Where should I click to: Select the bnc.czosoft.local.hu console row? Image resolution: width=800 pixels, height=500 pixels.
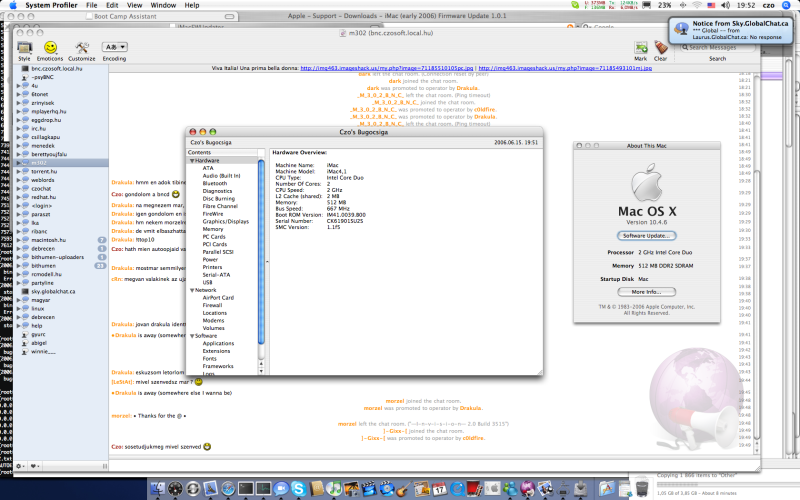click(61, 68)
